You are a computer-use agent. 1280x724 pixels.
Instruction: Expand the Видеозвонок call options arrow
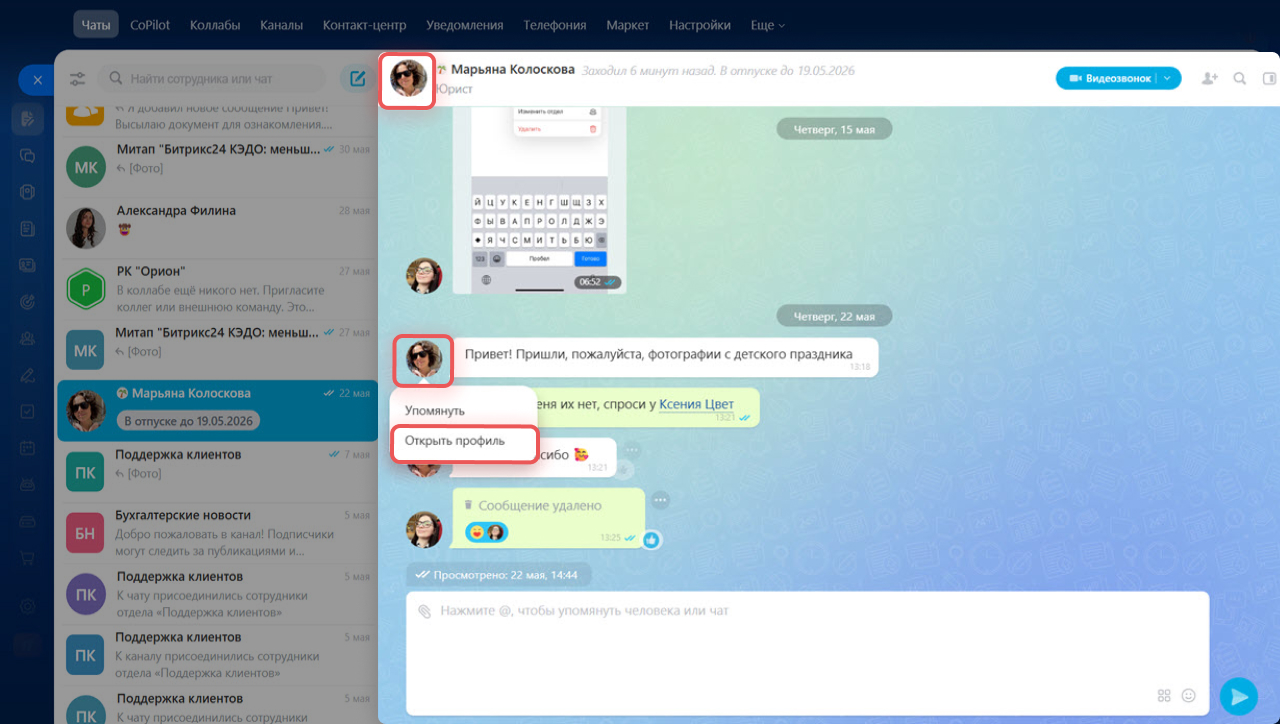click(1169, 78)
